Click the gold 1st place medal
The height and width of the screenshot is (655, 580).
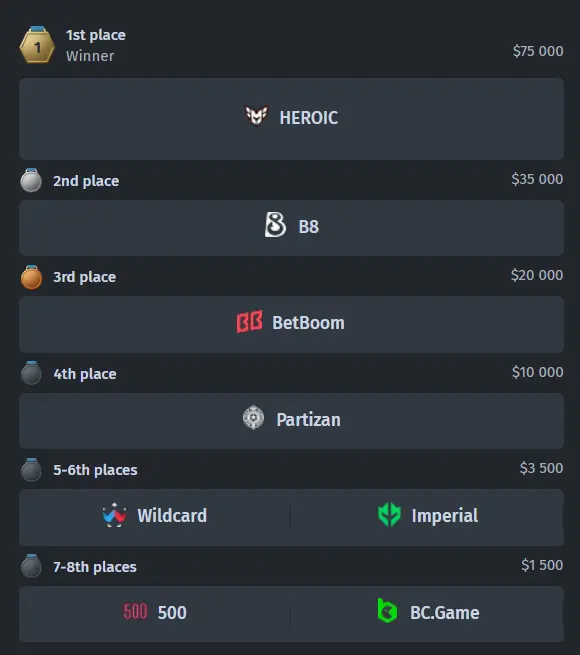coord(37,45)
